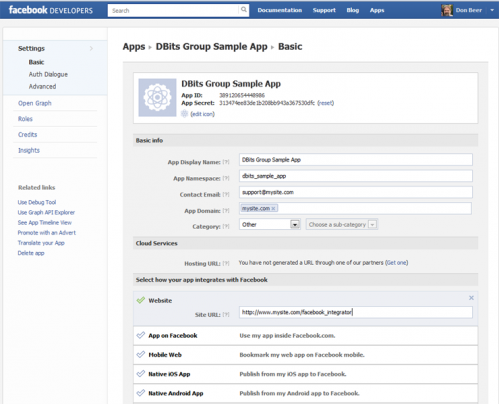The width and height of the screenshot is (499, 404).
Task: Enable Native Android App integration
Action: pyautogui.click(x=141, y=393)
